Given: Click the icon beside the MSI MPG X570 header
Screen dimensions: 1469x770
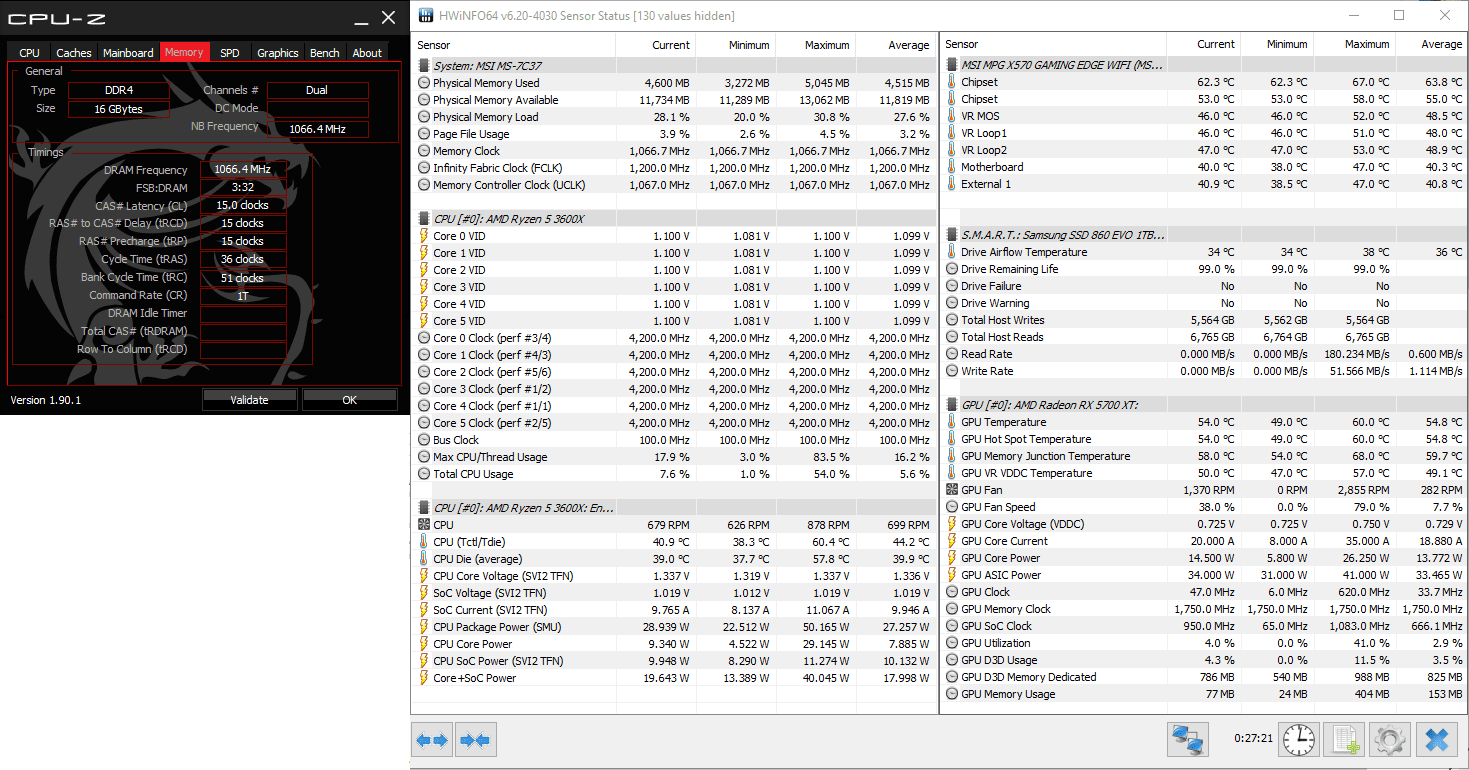Looking at the screenshot, I should [x=952, y=65].
